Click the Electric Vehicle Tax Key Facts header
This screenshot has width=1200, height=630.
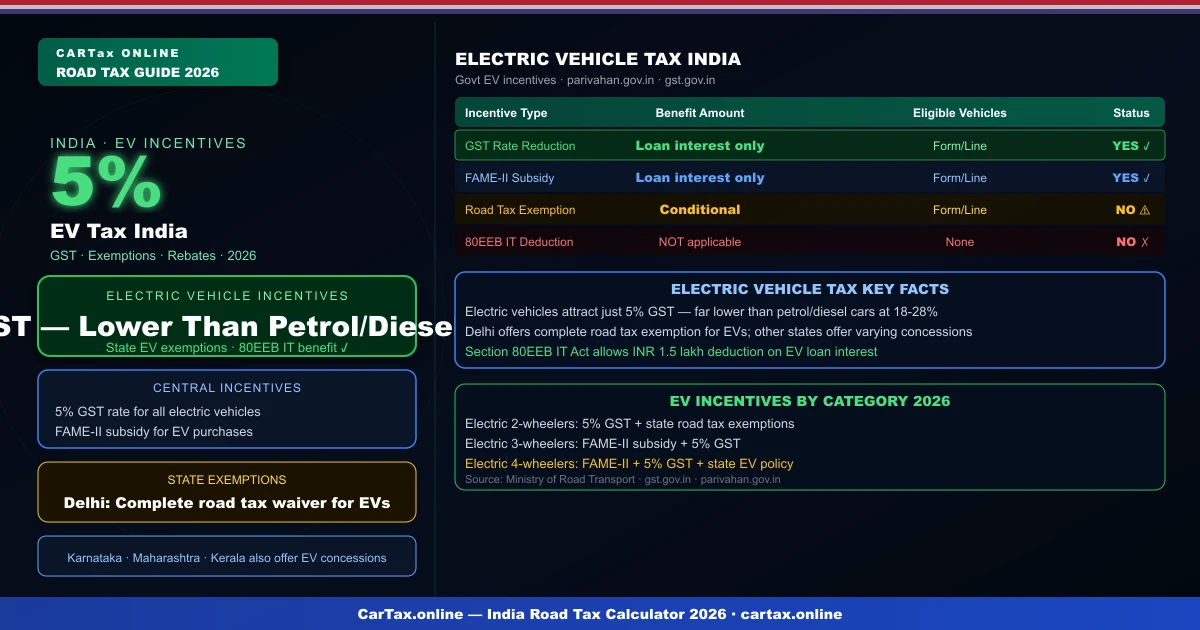click(x=810, y=289)
